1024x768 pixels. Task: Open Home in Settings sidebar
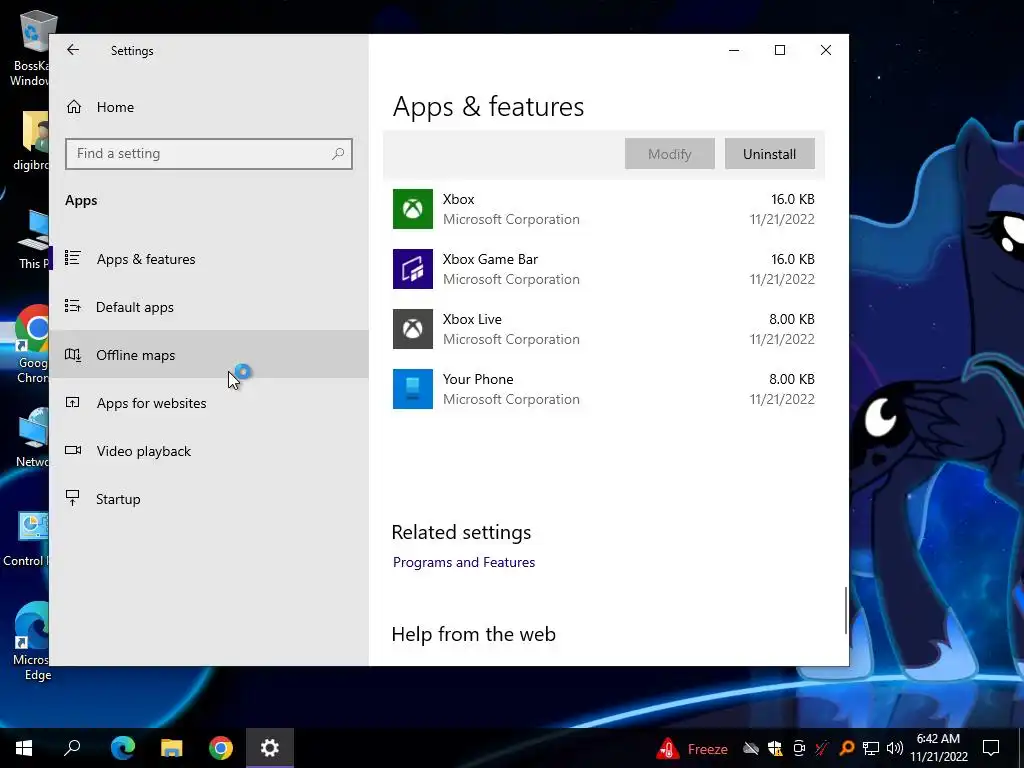coord(209,107)
